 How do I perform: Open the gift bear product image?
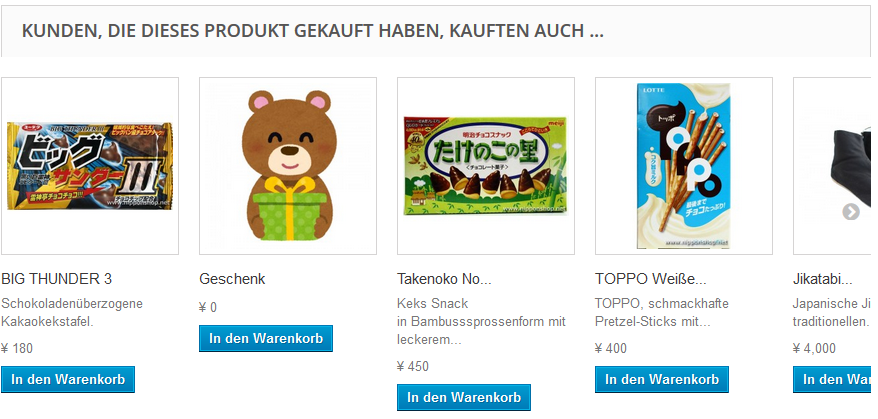tap(288, 166)
